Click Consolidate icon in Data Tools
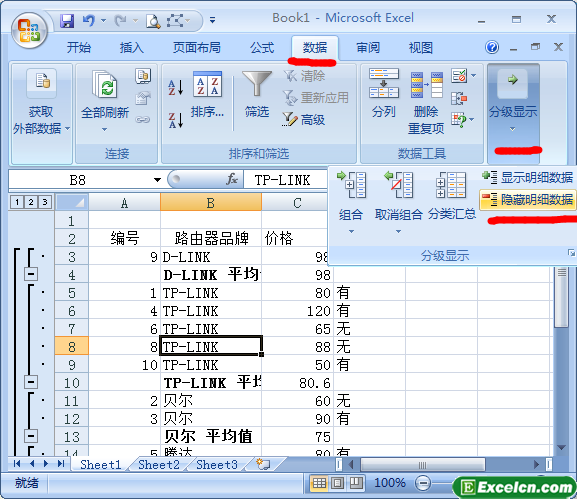Image resolution: width=577 pixels, height=499 pixels. click(459, 98)
